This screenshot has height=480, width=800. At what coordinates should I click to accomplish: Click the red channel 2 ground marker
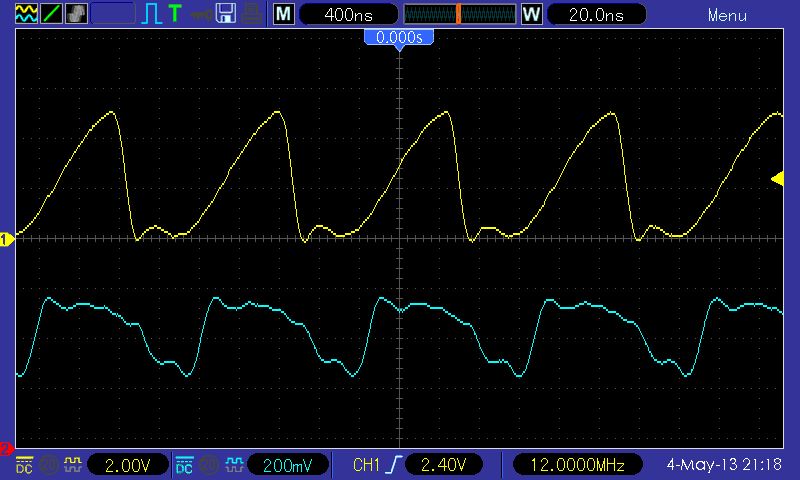tap(6, 449)
